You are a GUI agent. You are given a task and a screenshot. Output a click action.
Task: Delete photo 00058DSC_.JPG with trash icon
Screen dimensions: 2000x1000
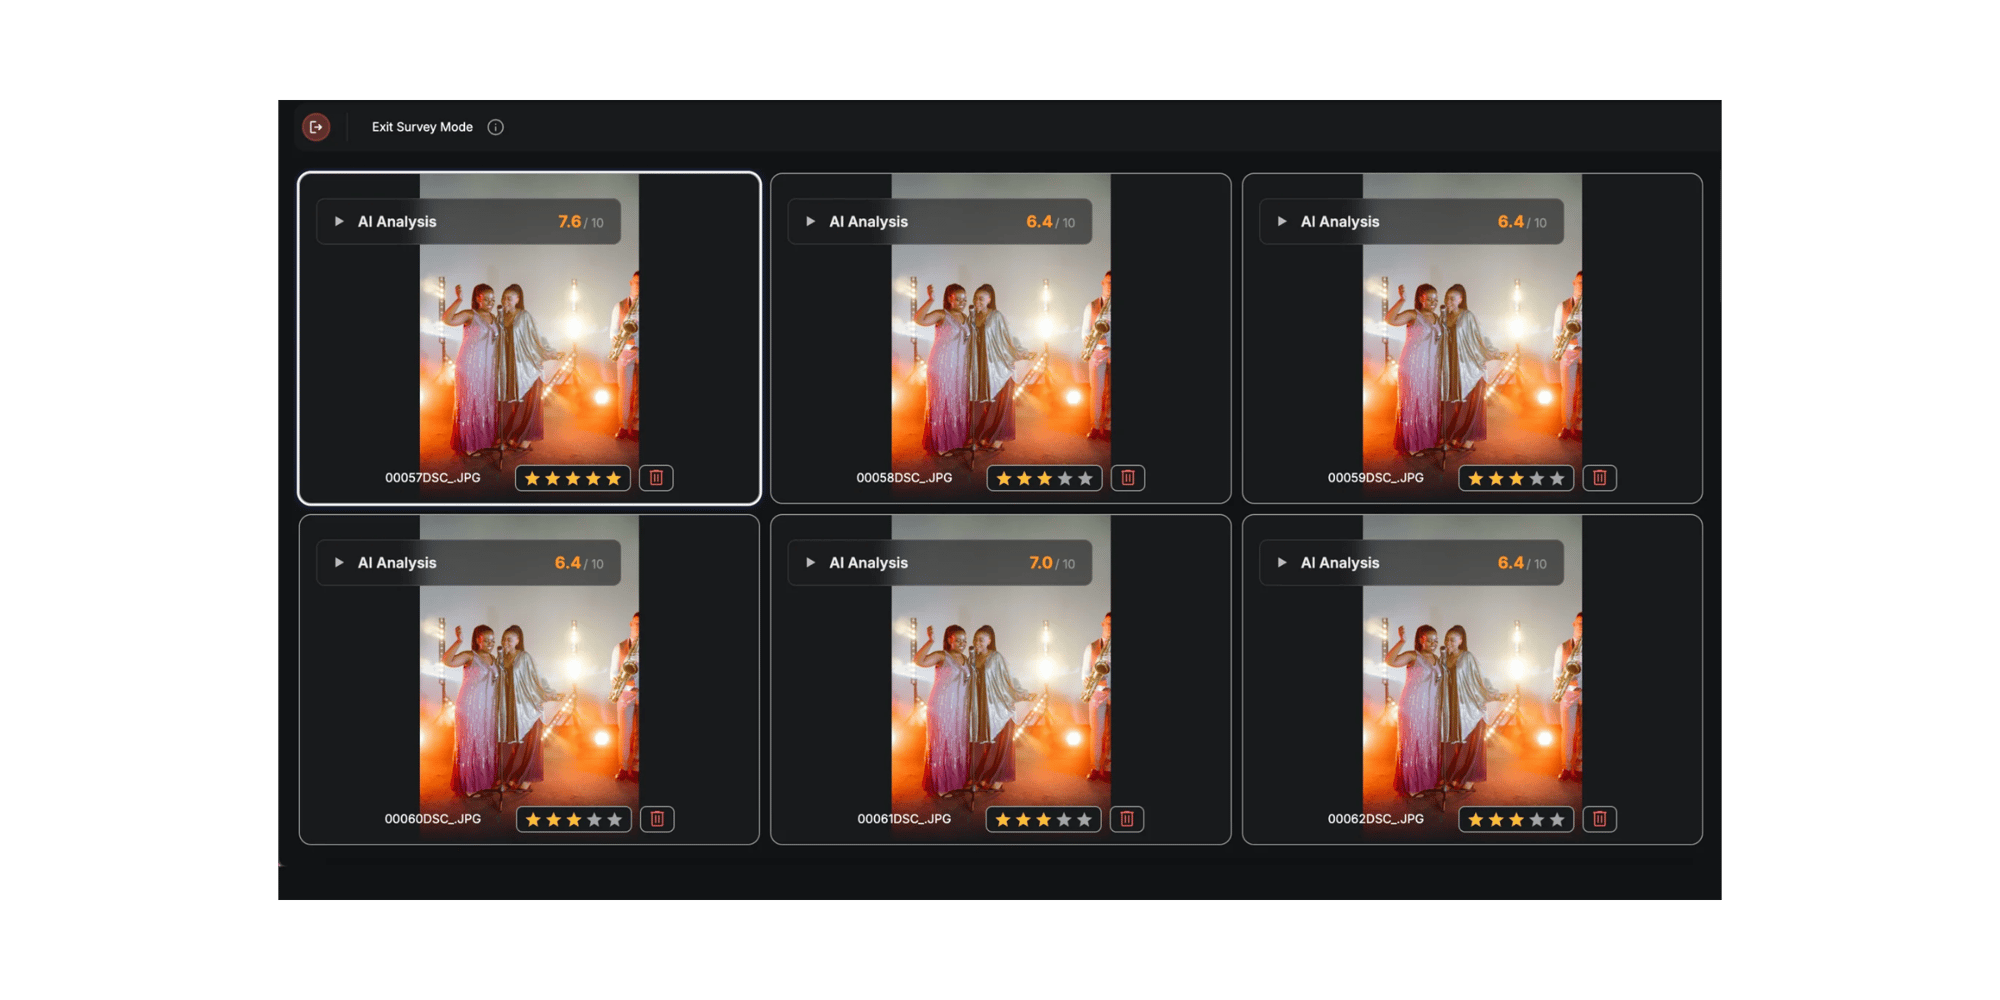pyautogui.click(x=1128, y=478)
